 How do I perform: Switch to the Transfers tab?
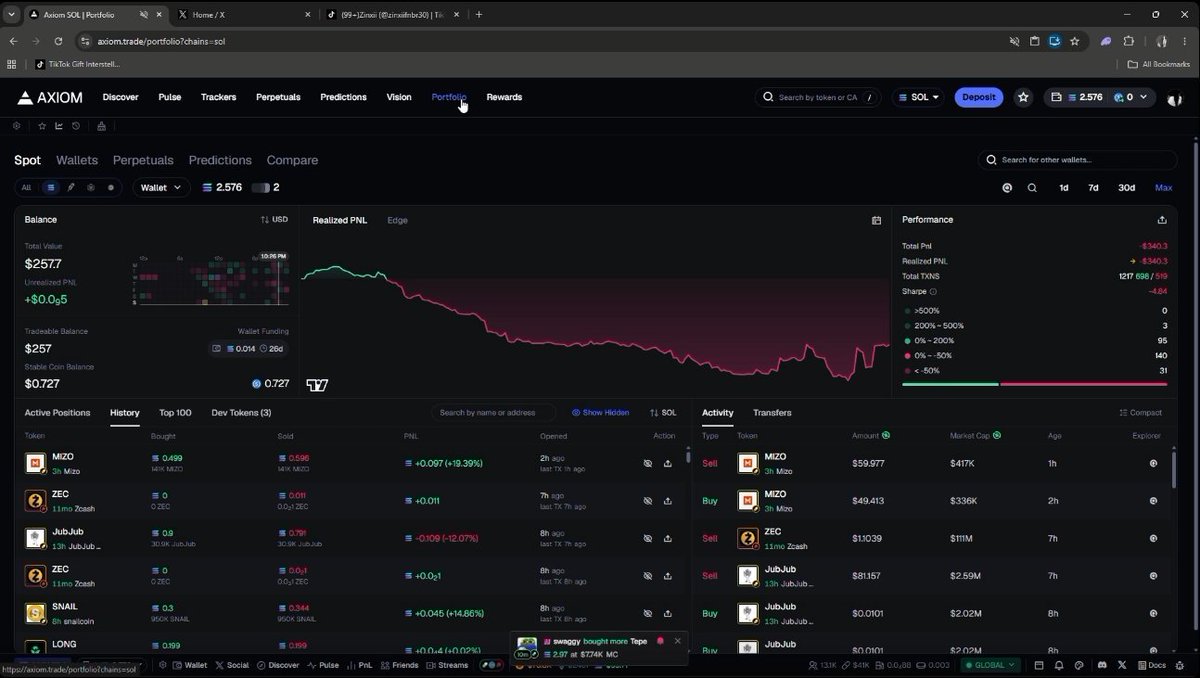[x=772, y=413]
